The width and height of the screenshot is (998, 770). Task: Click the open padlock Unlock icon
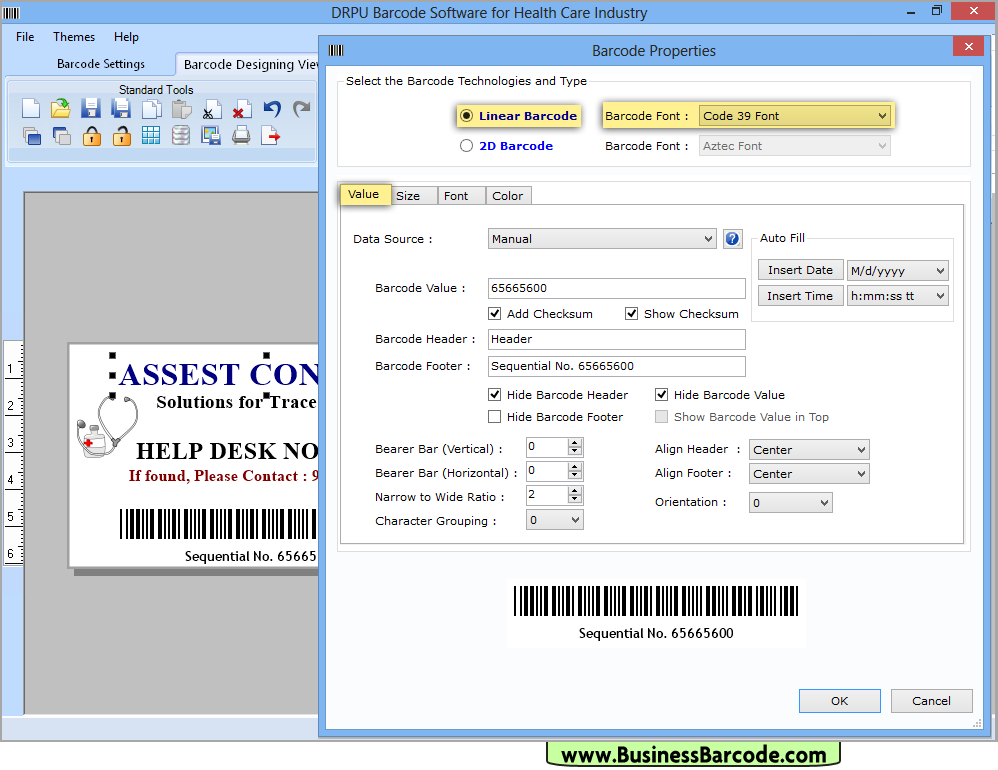122,136
